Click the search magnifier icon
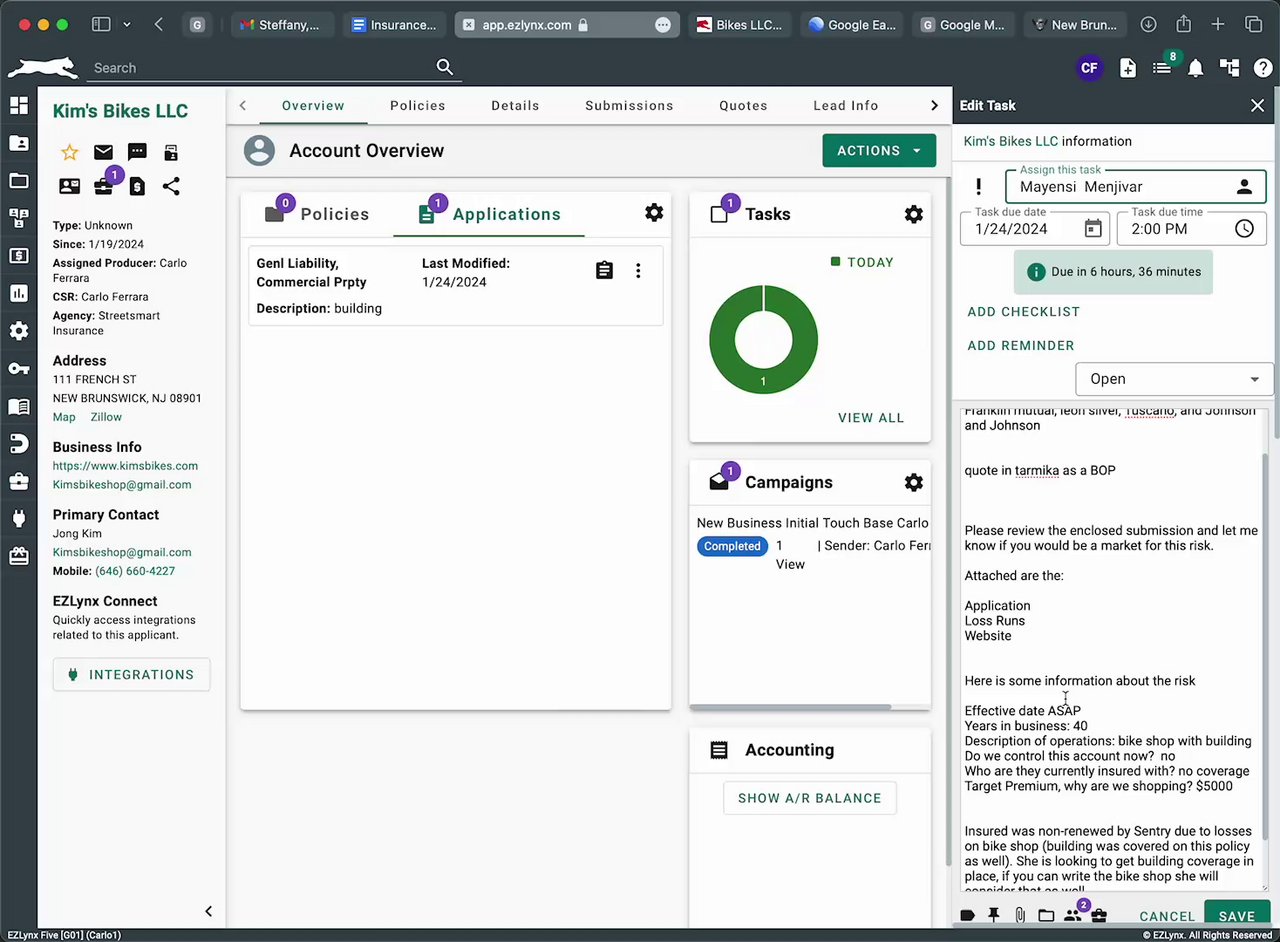The image size is (1280, 942). click(445, 67)
